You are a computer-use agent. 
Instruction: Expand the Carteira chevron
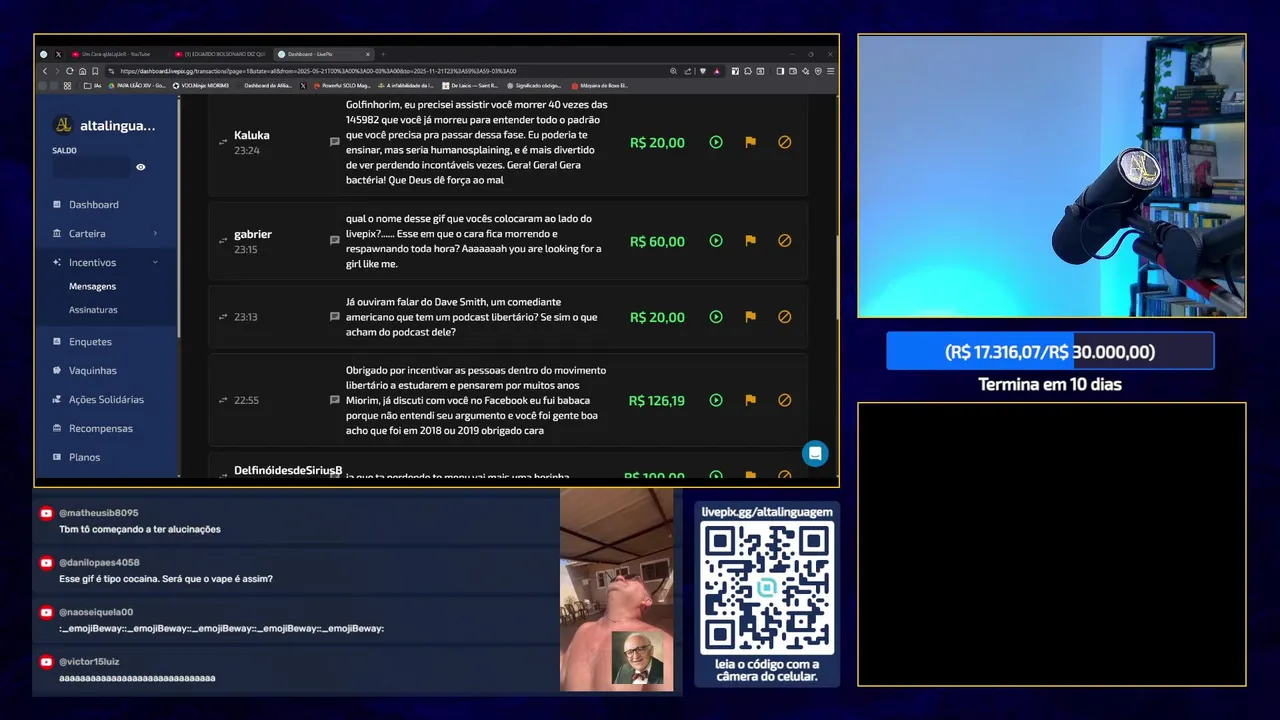155,233
